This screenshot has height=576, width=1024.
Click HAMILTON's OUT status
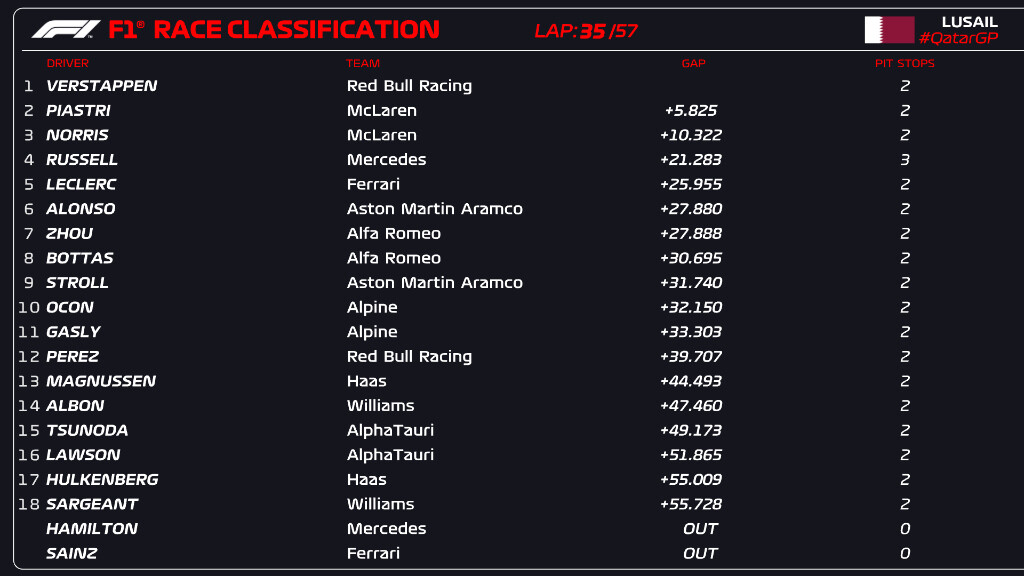(700, 528)
